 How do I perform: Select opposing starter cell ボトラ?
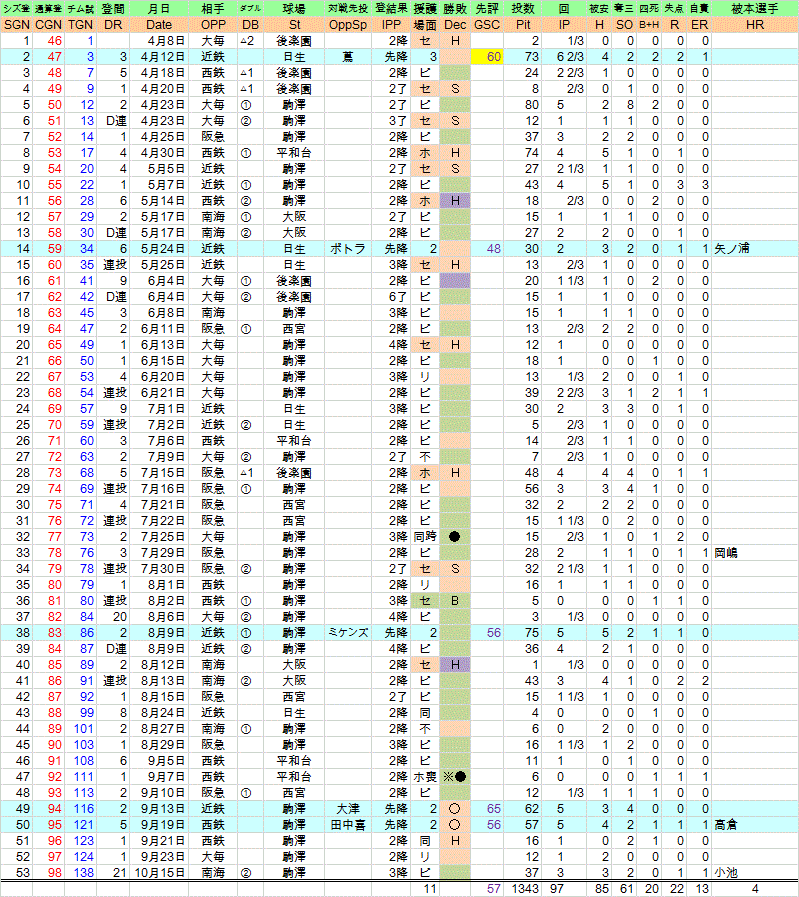(x=348, y=249)
